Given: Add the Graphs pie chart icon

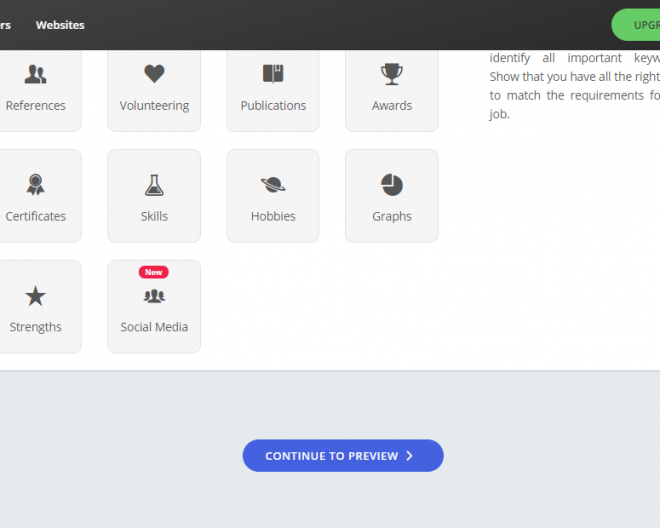Looking at the screenshot, I should pos(392,185).
